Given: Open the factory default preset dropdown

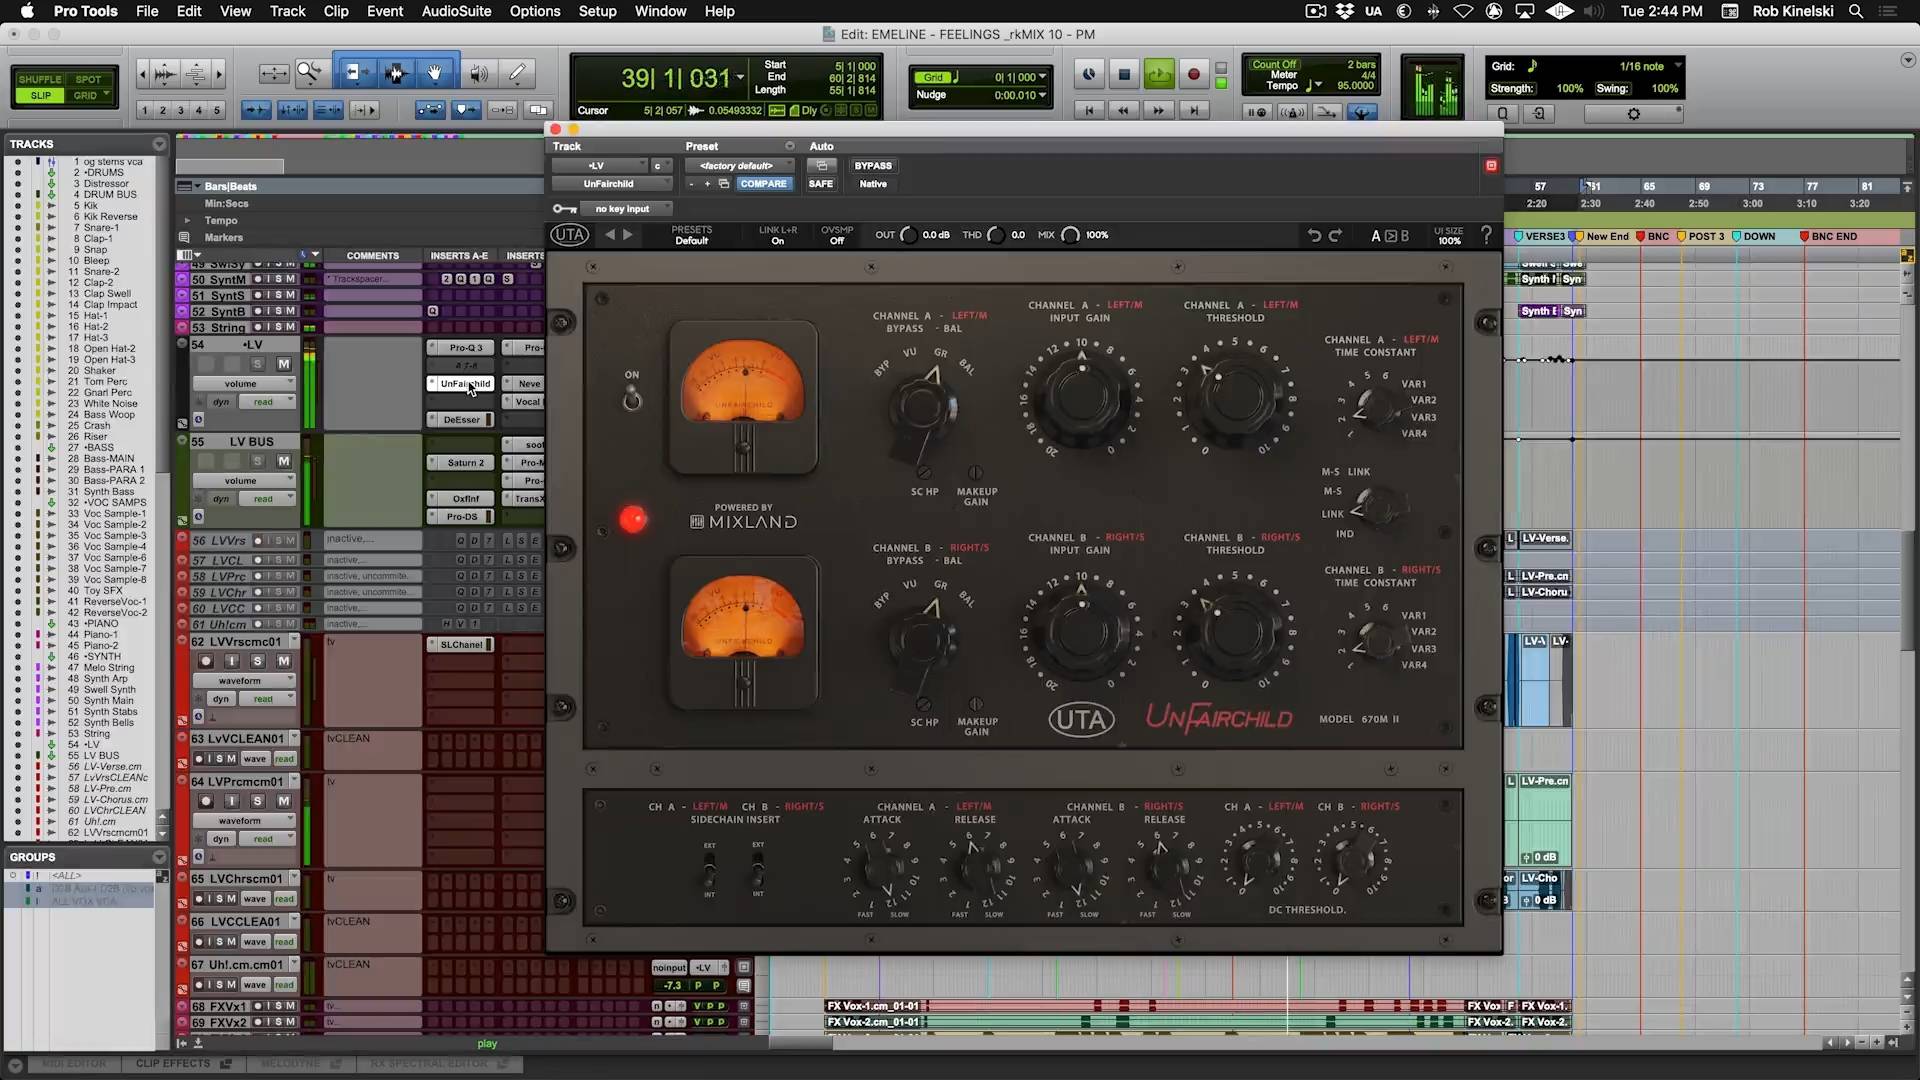Looking at the screenshot, I should tap(739, 166).
